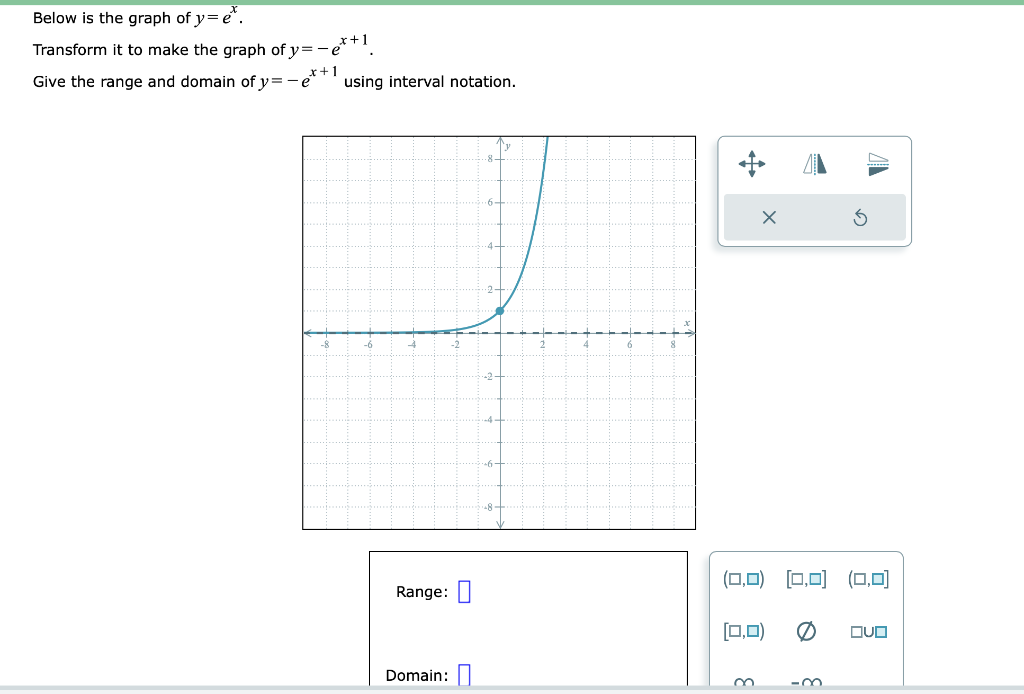1024x694 pixels.
Task: Insert the empty set symbol
Action: coord(806,631)
